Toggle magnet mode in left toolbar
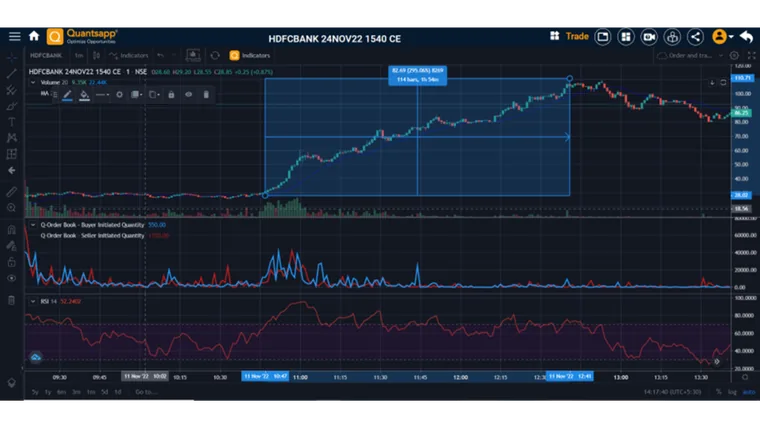The width and height of the screenshot is (760, 428). (12, 230)
